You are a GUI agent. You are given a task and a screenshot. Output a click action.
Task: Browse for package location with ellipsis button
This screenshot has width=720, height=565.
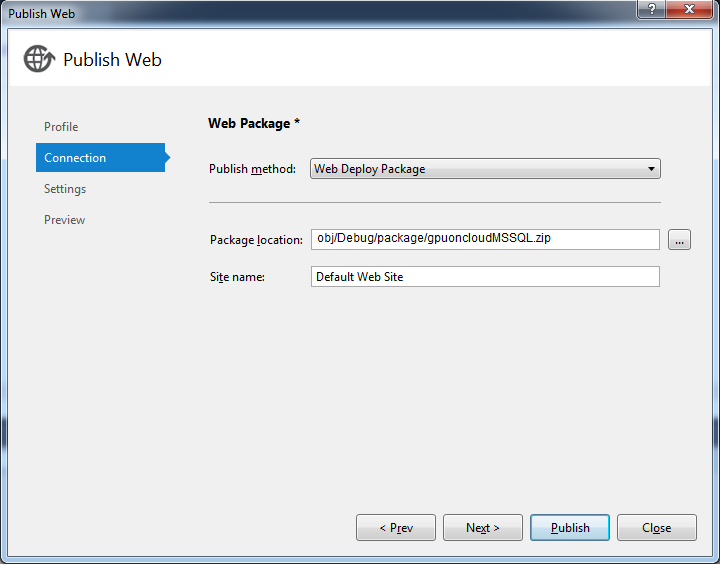[x=679, y=240]
